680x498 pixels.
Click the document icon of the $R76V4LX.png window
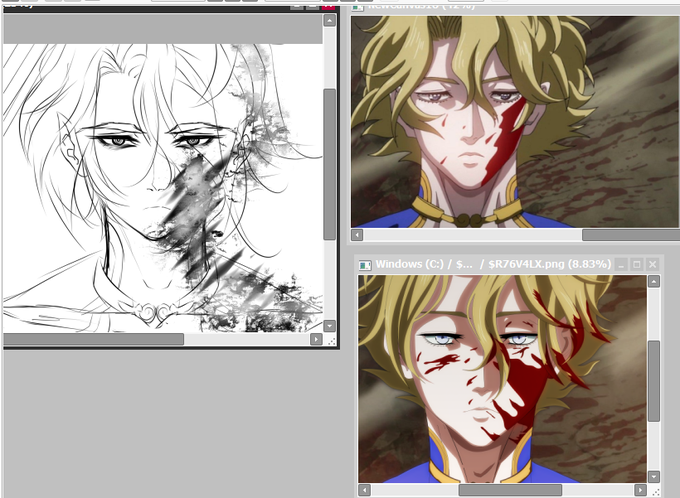(x=365, y=265)
